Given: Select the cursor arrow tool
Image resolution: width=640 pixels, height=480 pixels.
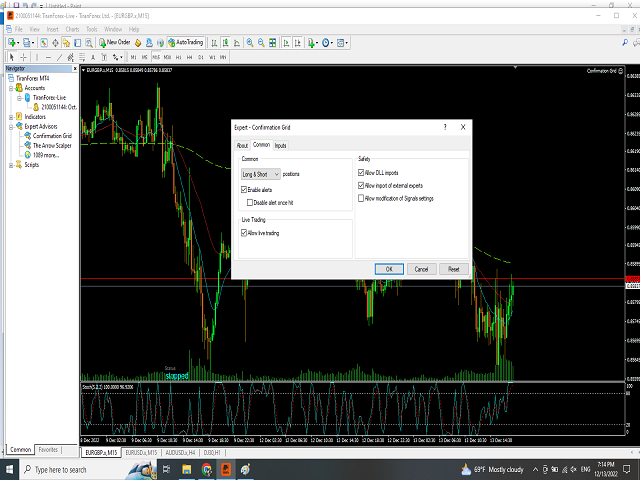Looking at the screenshot, I should [x=12, y=57].
